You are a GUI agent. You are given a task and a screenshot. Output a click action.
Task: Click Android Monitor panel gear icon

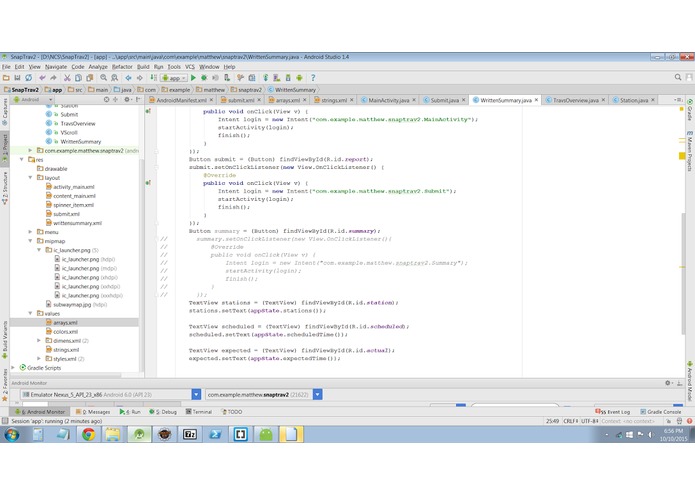click(x=668, y=383)
